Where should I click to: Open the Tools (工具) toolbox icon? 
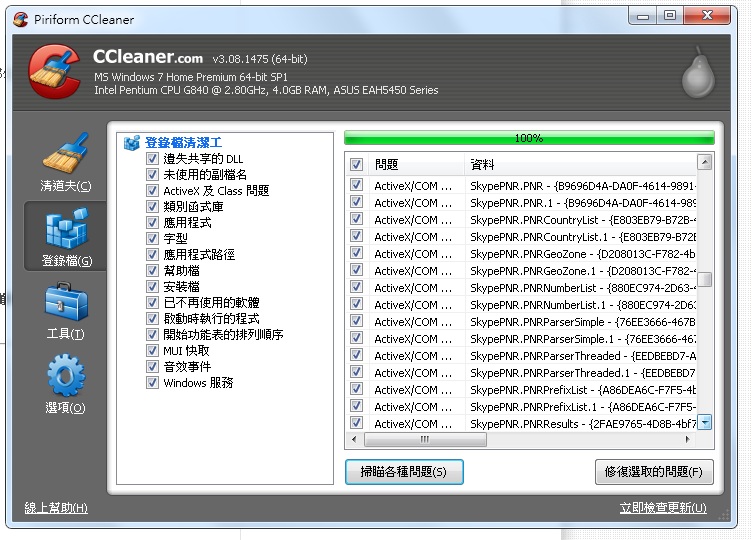(x=66, y=302)
